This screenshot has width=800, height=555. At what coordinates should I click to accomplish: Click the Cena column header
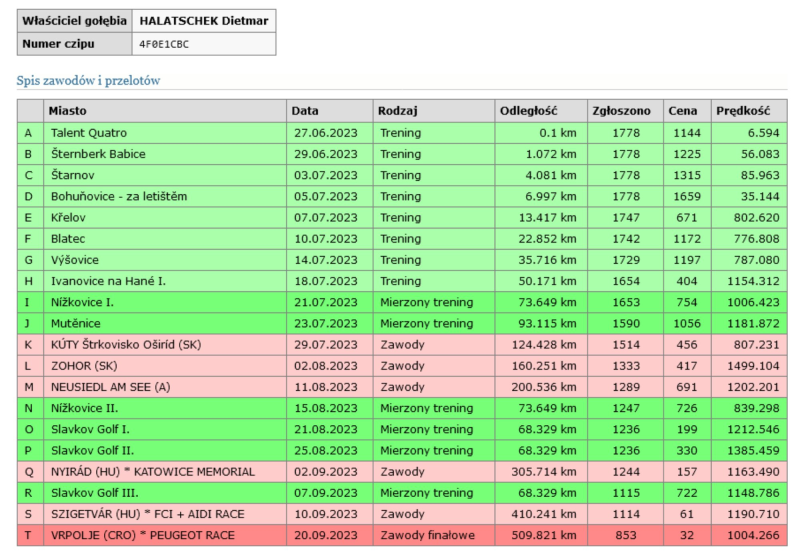[x=682, y=112]
